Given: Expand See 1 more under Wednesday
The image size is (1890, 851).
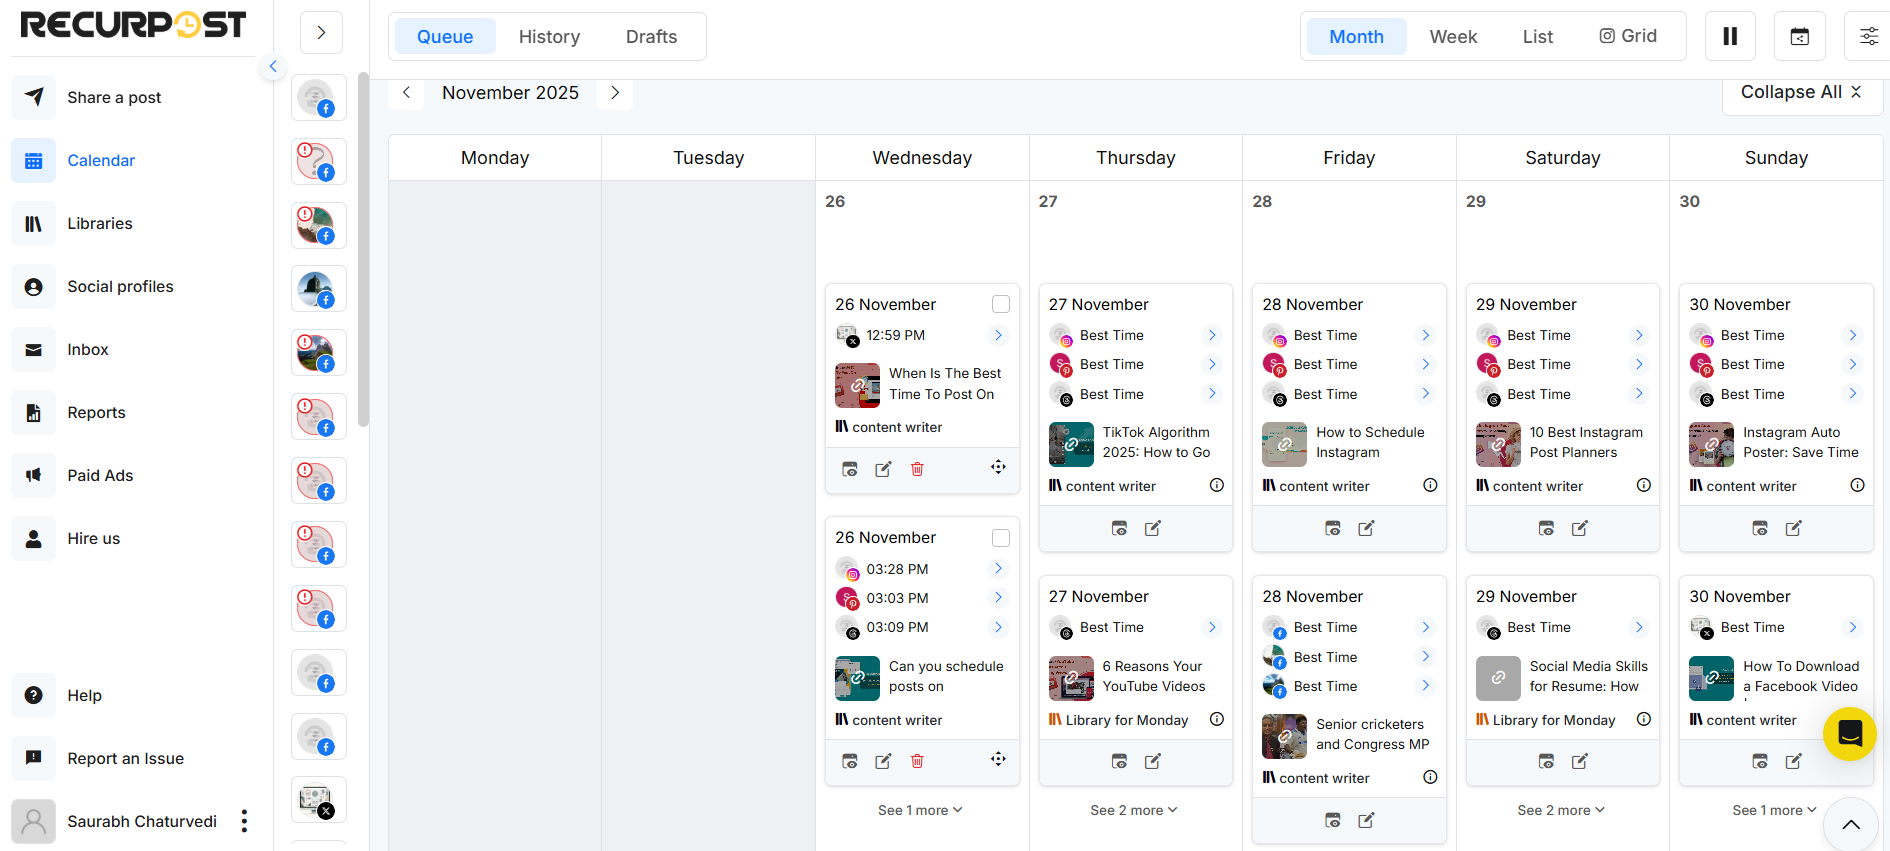Looking at the screenshot, I should tap(920, 810).
